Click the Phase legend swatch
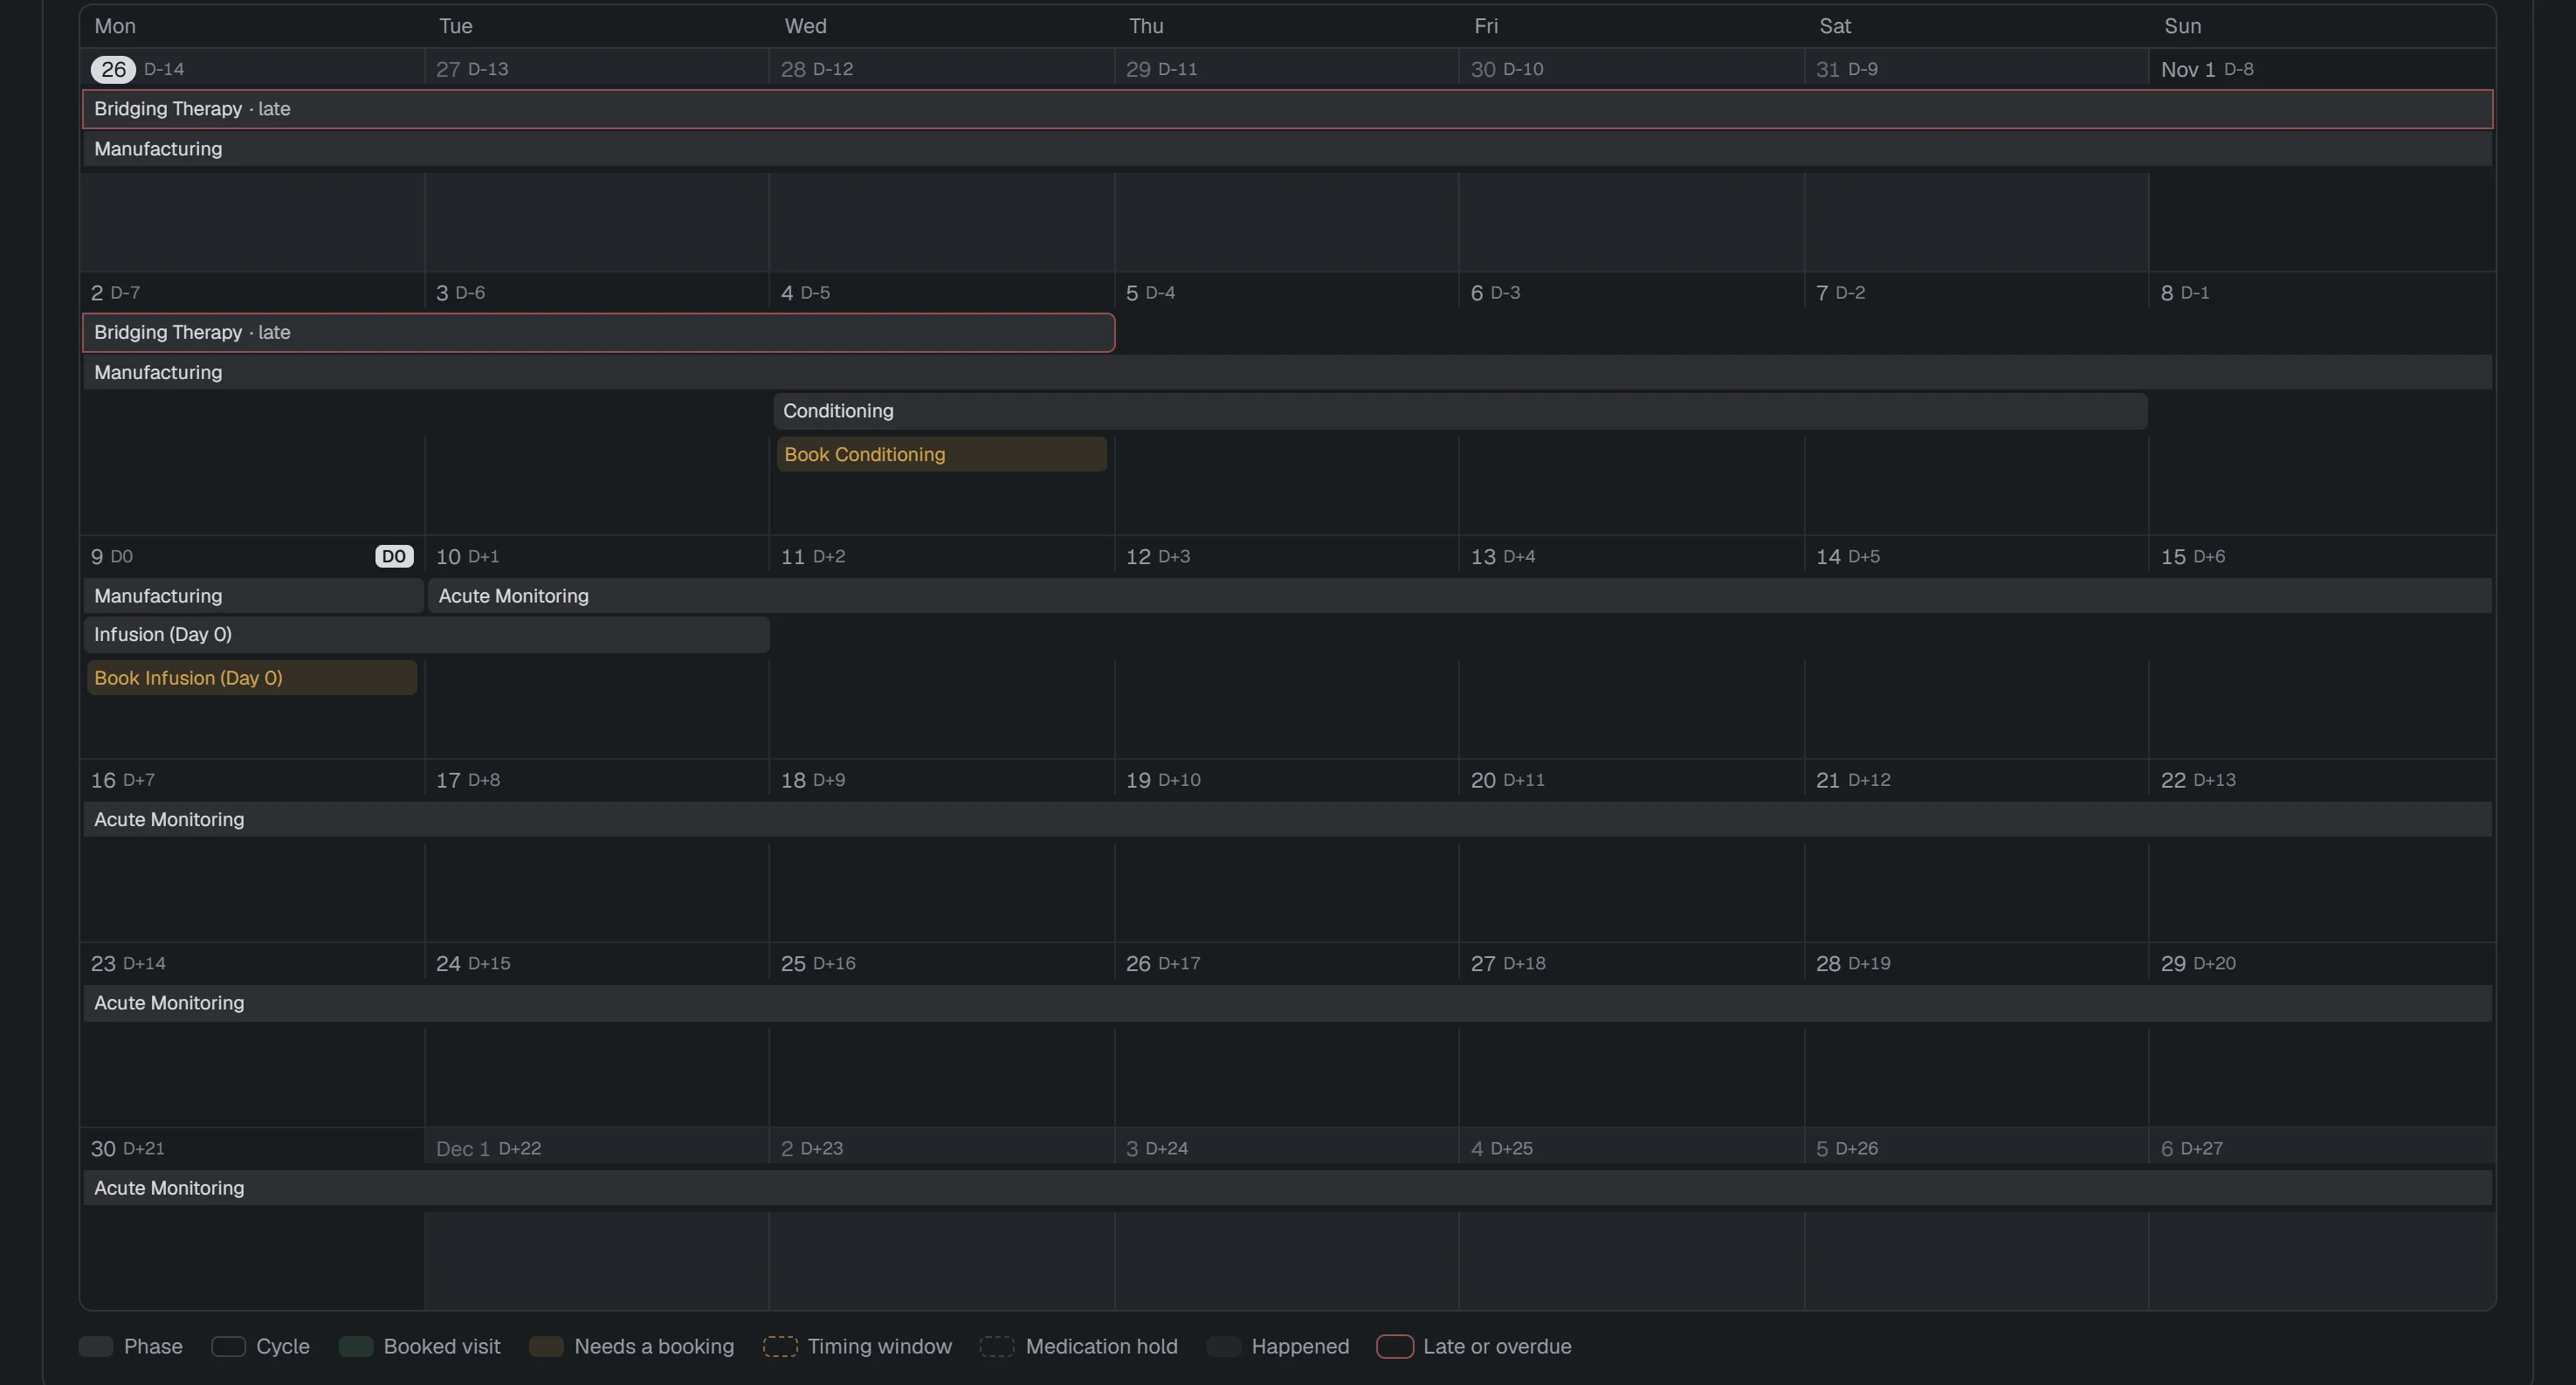The width and height of the screenshot is (2576, 1385). [x=96, y=1346]
